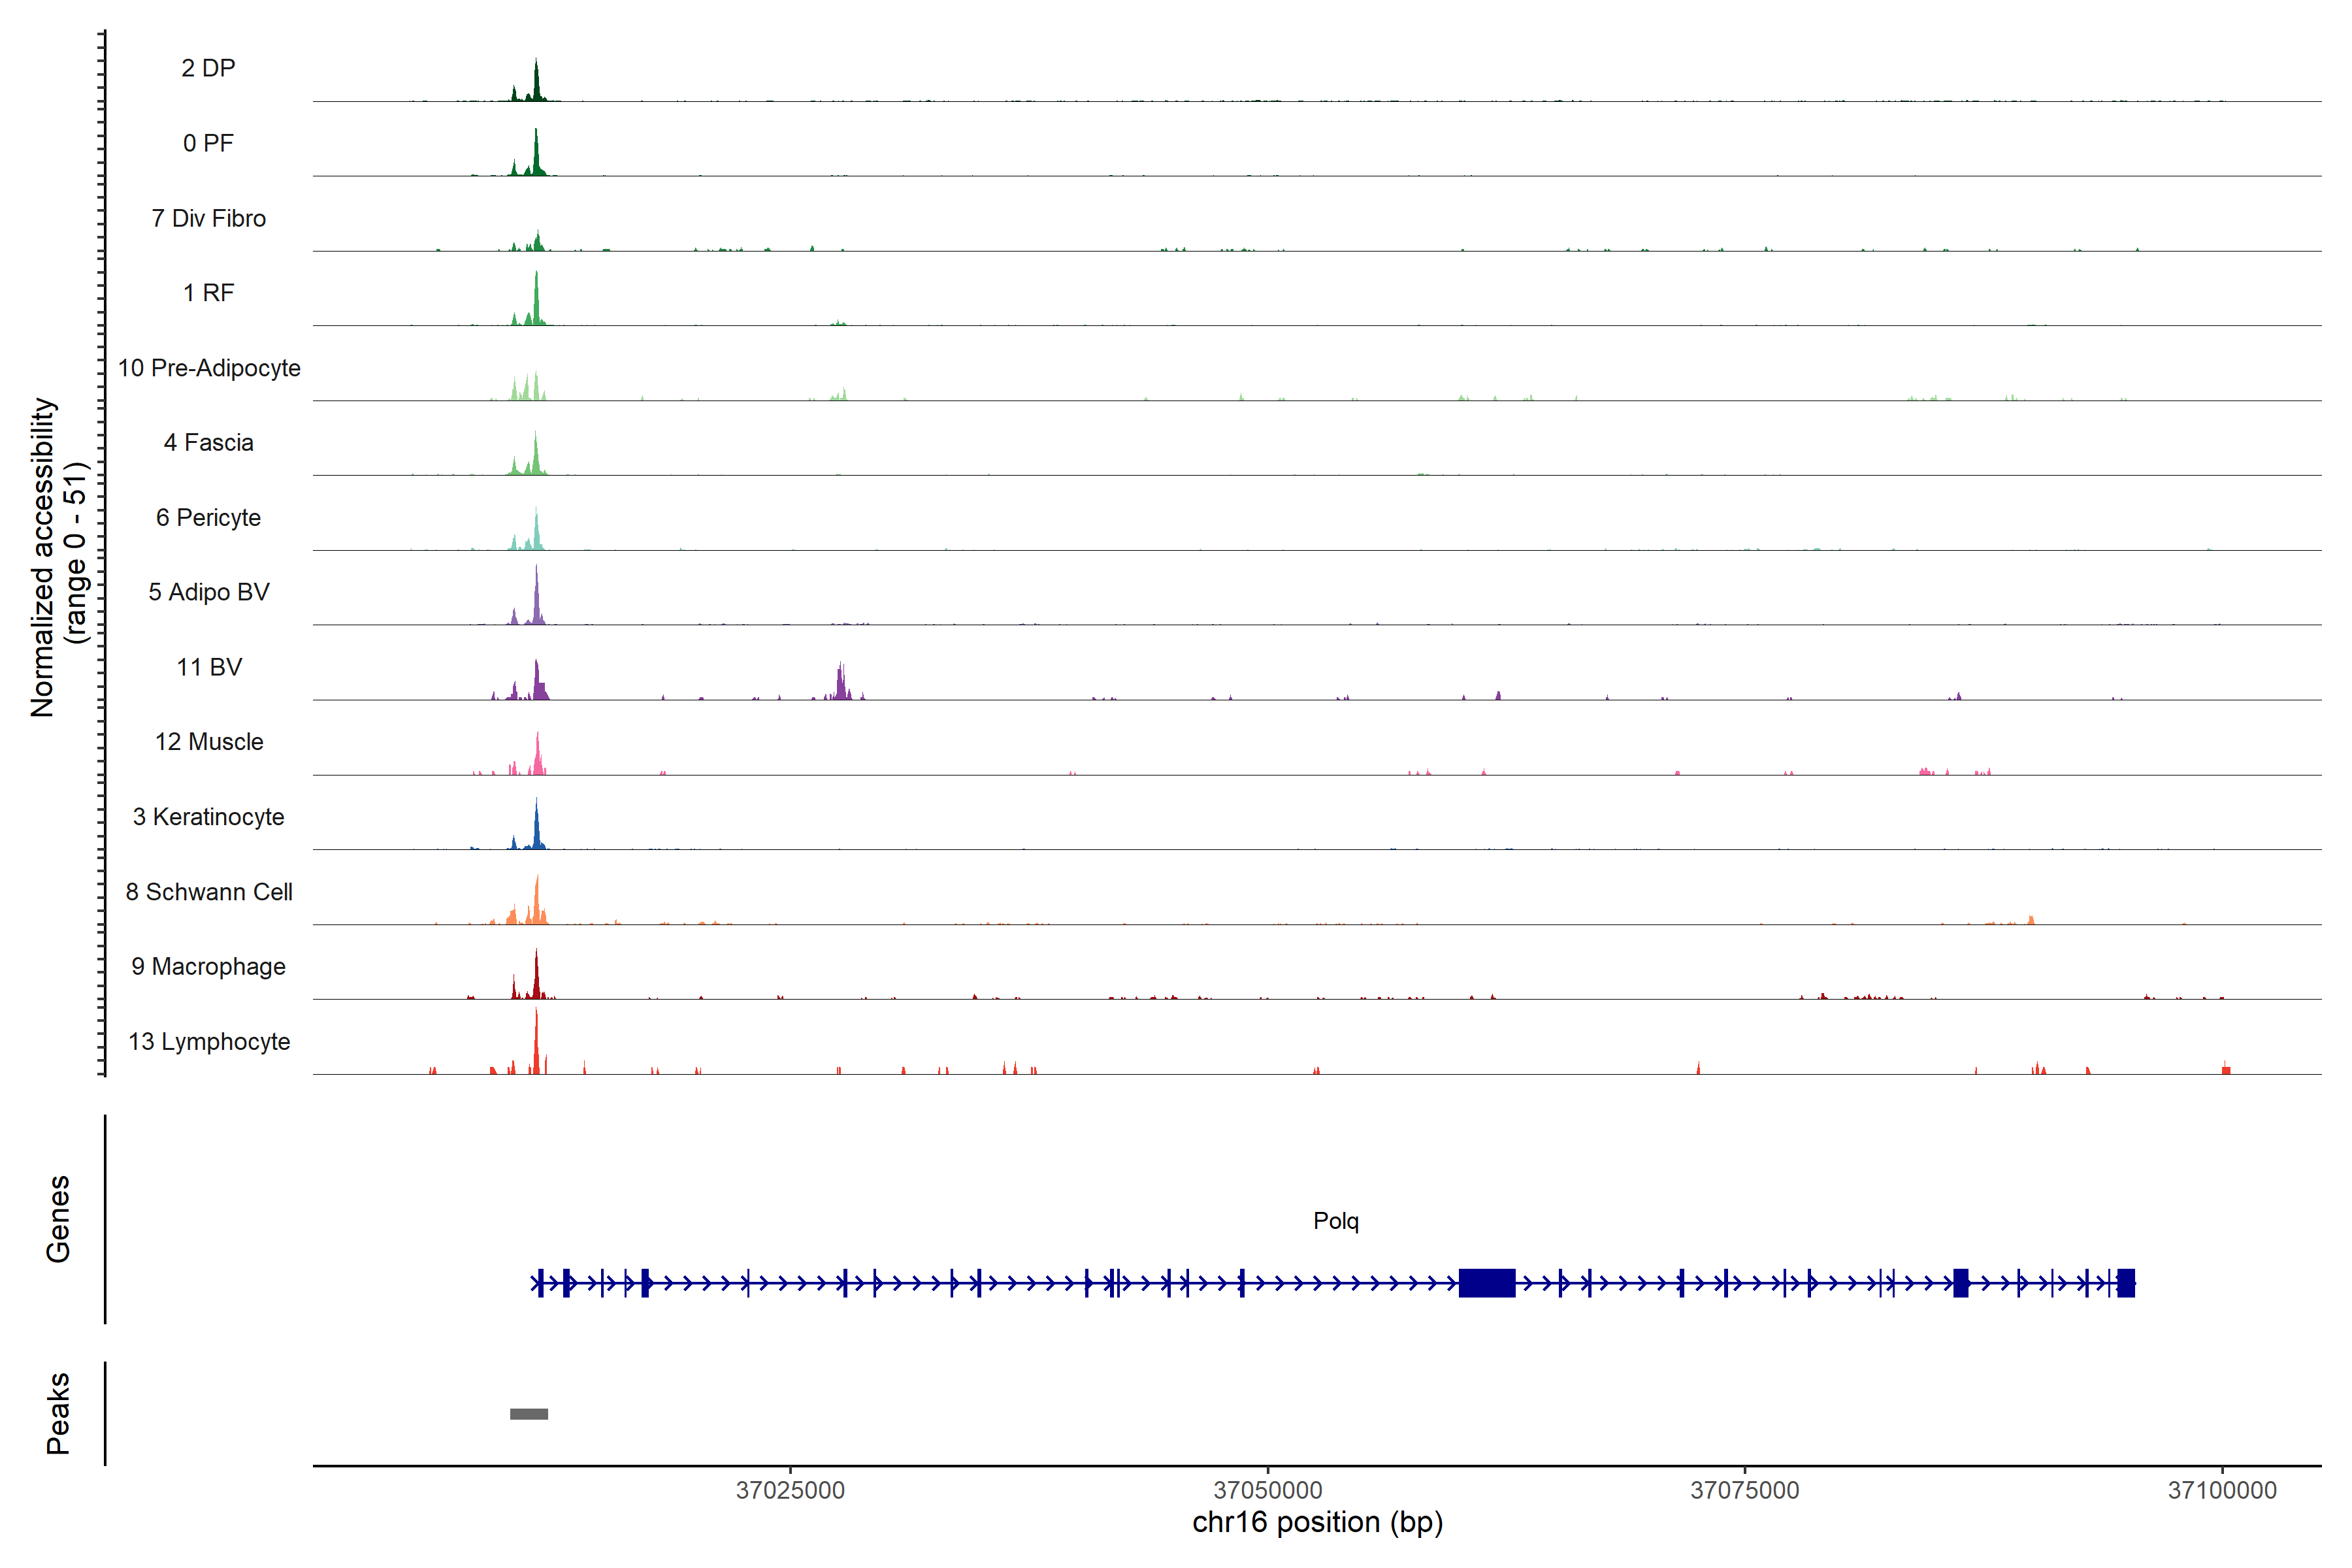Click the gray peak region bar
Viewport: 2352px width, 1568px height.
pyautogui.click(x=528, y=1414)
